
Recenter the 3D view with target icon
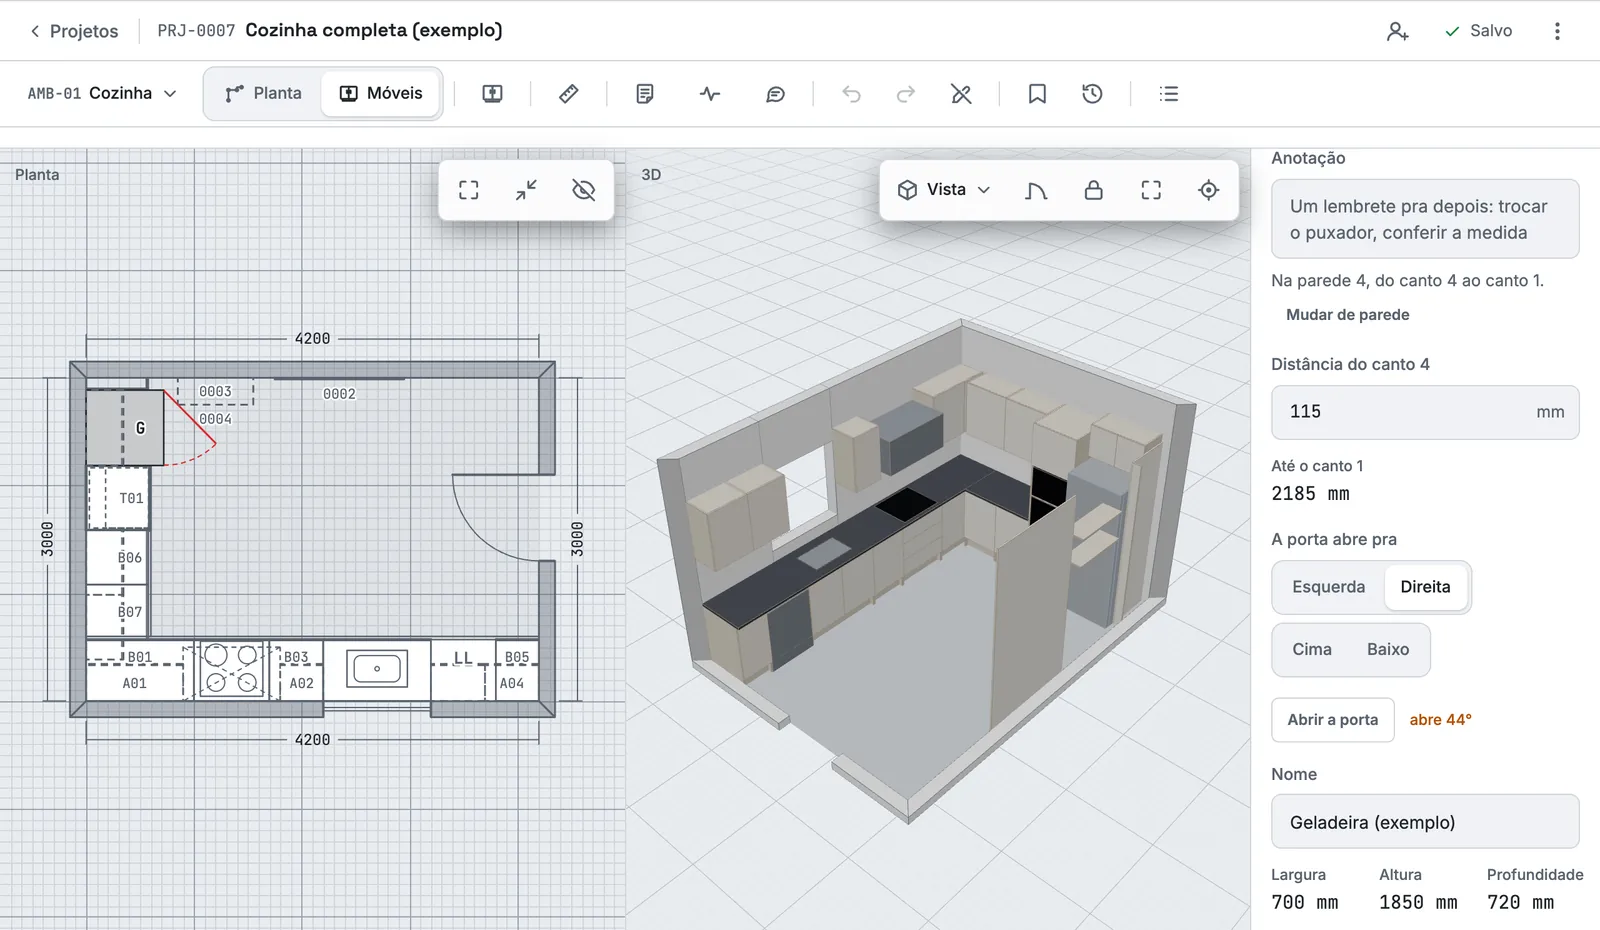point(1209,190)
